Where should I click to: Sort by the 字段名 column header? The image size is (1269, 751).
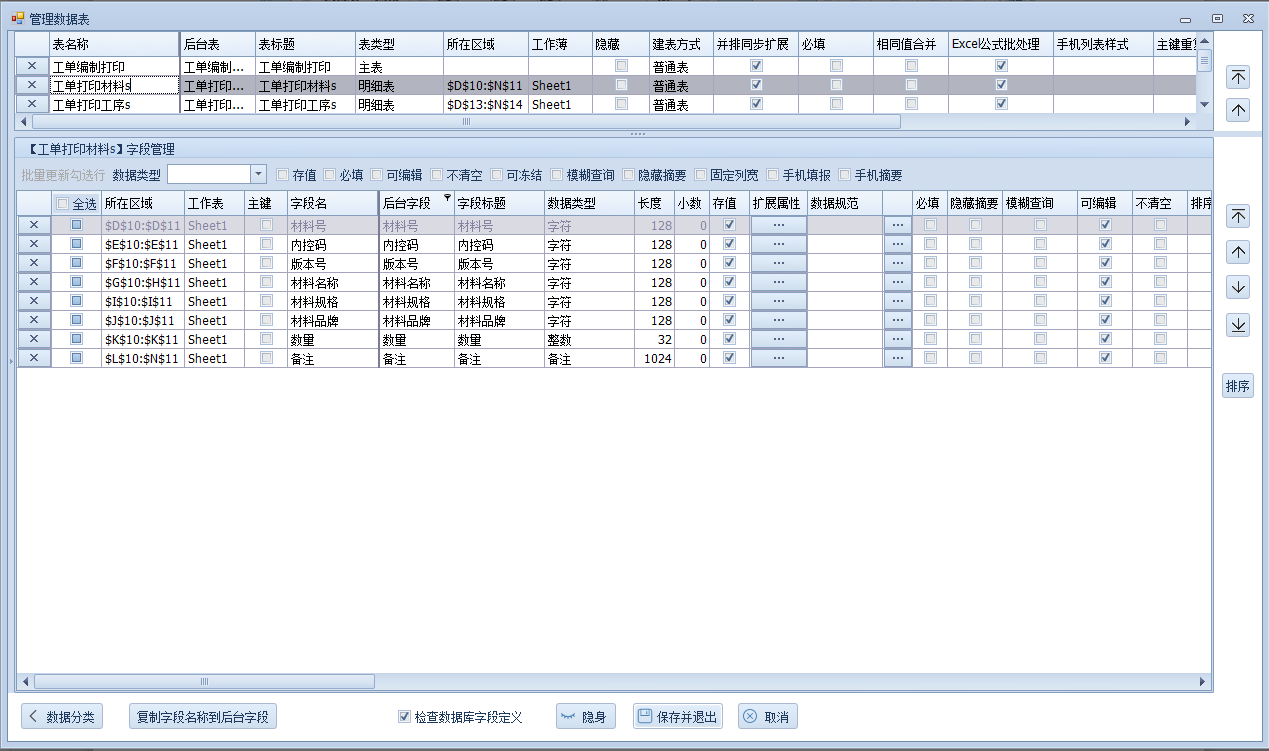point(332,203)
